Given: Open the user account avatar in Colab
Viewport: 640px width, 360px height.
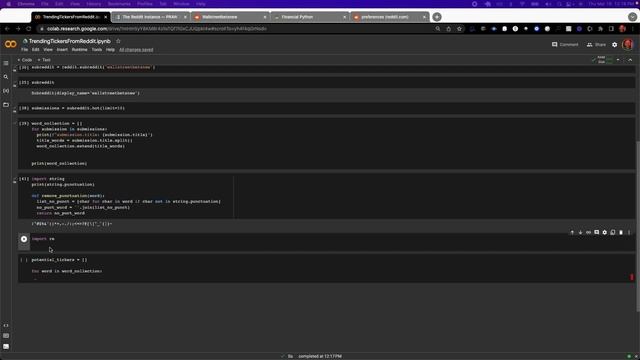Looking at the screenshot, I should (628, 44).
